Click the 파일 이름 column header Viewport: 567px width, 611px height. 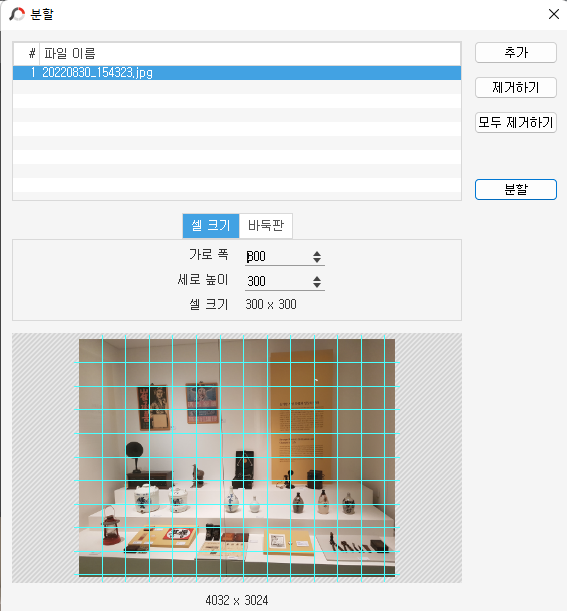[x=250, y=53]
